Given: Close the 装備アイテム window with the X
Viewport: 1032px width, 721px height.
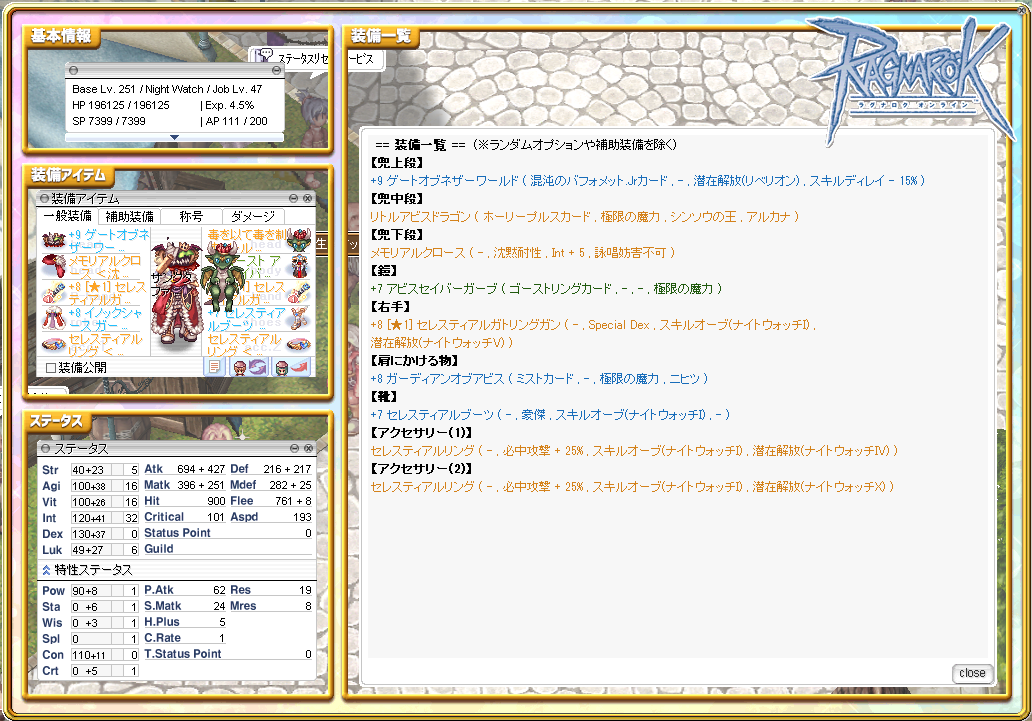Looking at the screenshot, I should click(307, 198).
